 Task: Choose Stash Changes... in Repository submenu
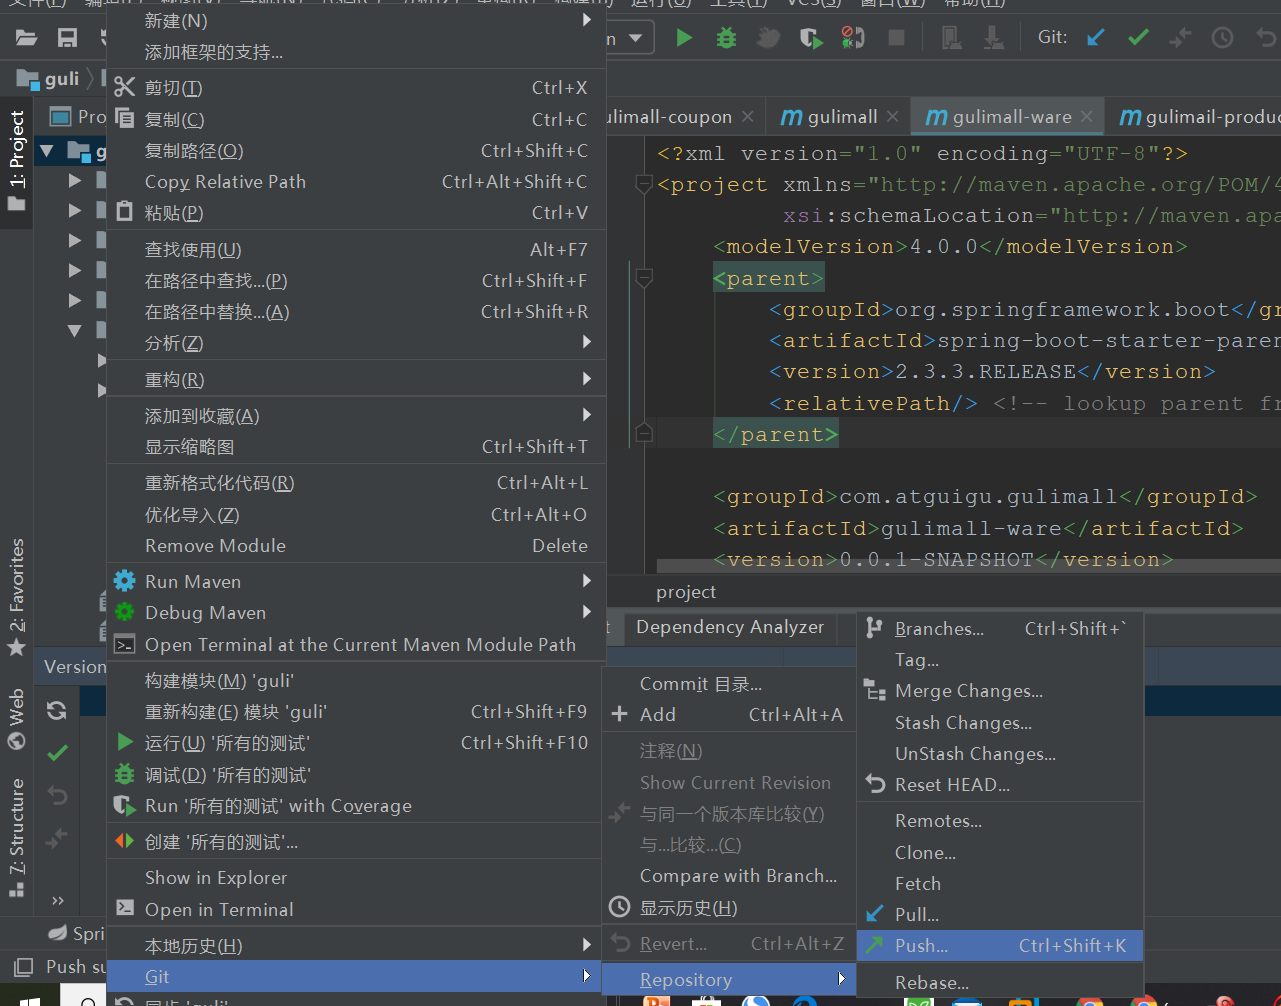point(1000,723)
